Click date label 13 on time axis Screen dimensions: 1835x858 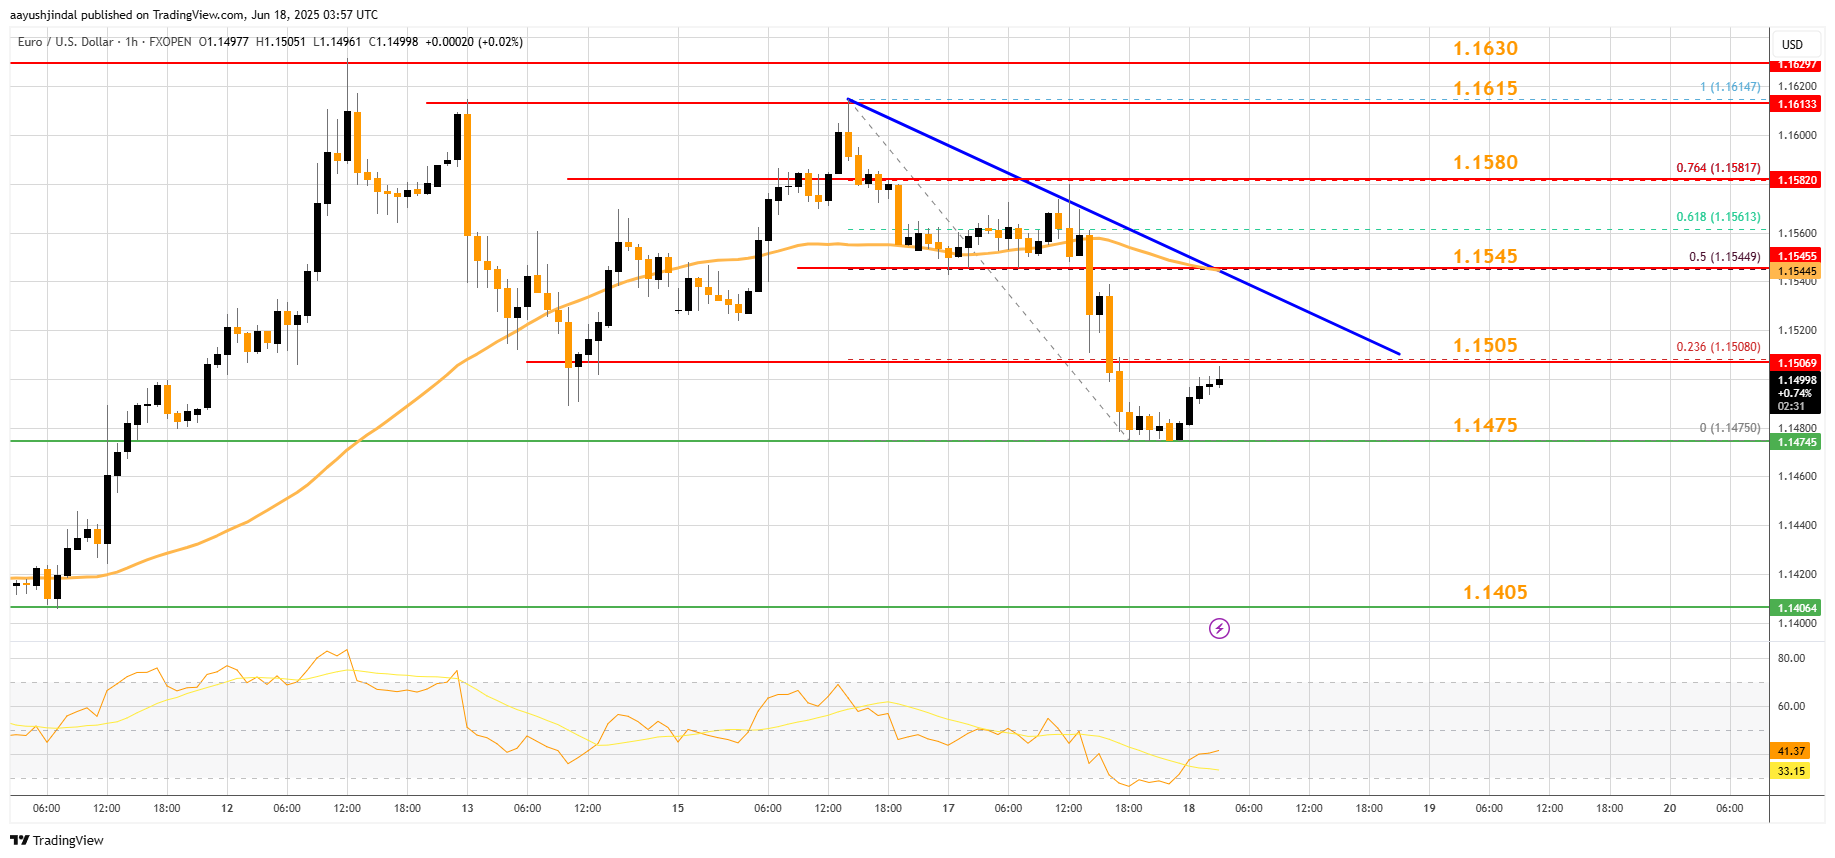click(x=467, y=808)
